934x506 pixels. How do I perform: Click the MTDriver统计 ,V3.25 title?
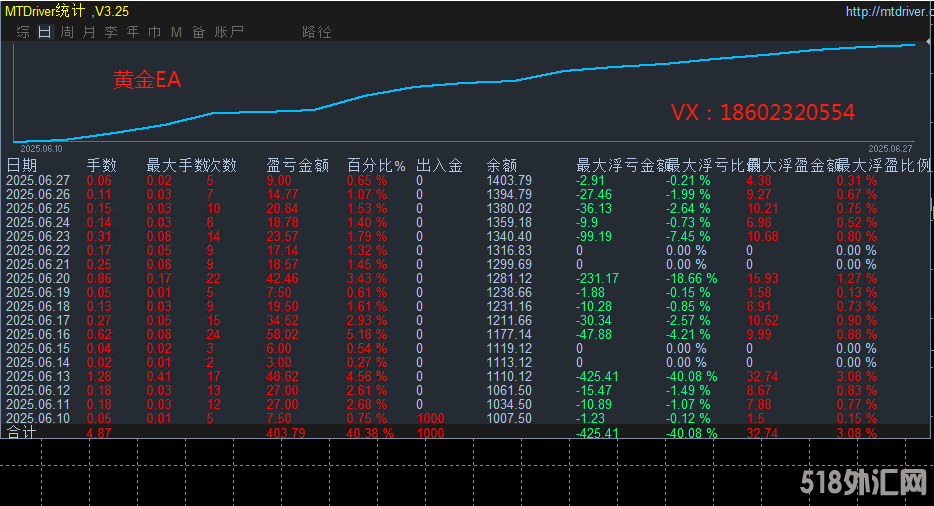[67, 11]
